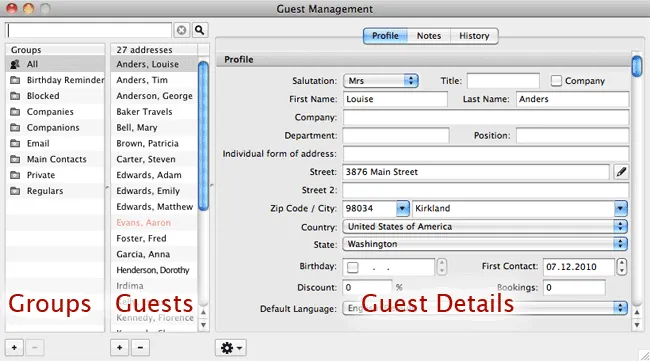
Task: Click the profile panel scroll down arrow
Action: tap(637, 325)
